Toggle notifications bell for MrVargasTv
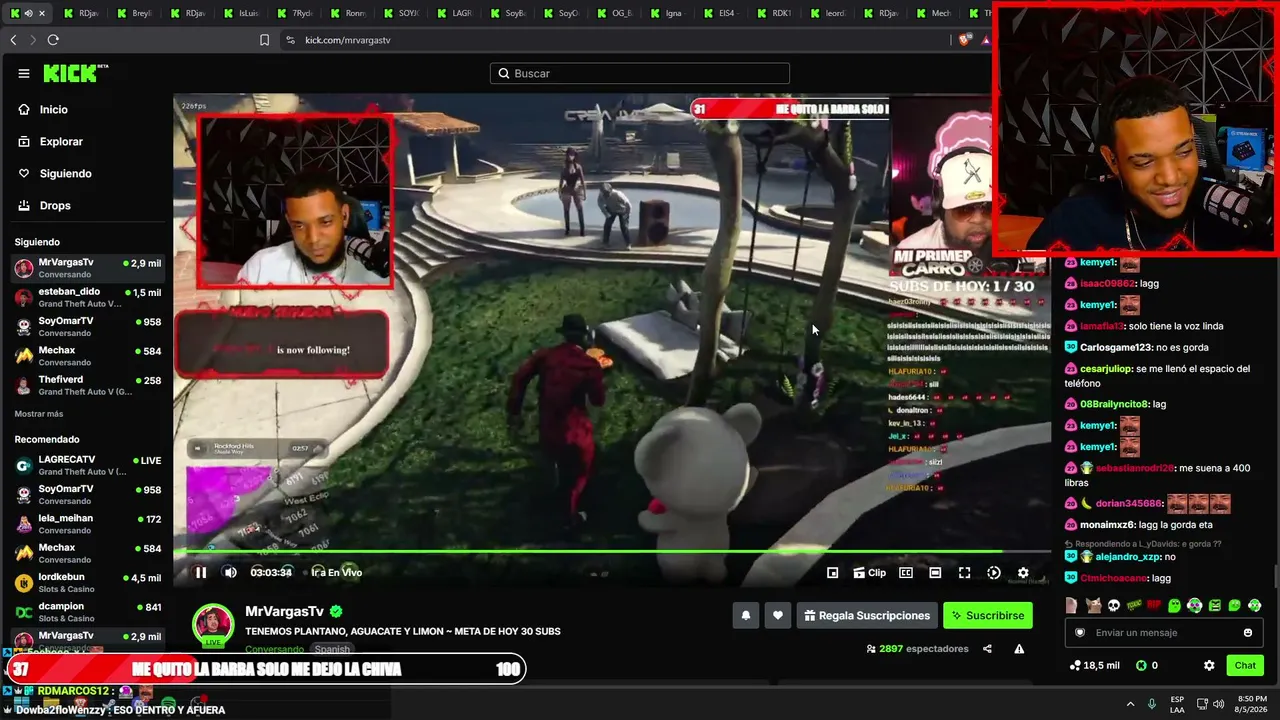This screenshot has height=720, width=1280. coord(745,616)
